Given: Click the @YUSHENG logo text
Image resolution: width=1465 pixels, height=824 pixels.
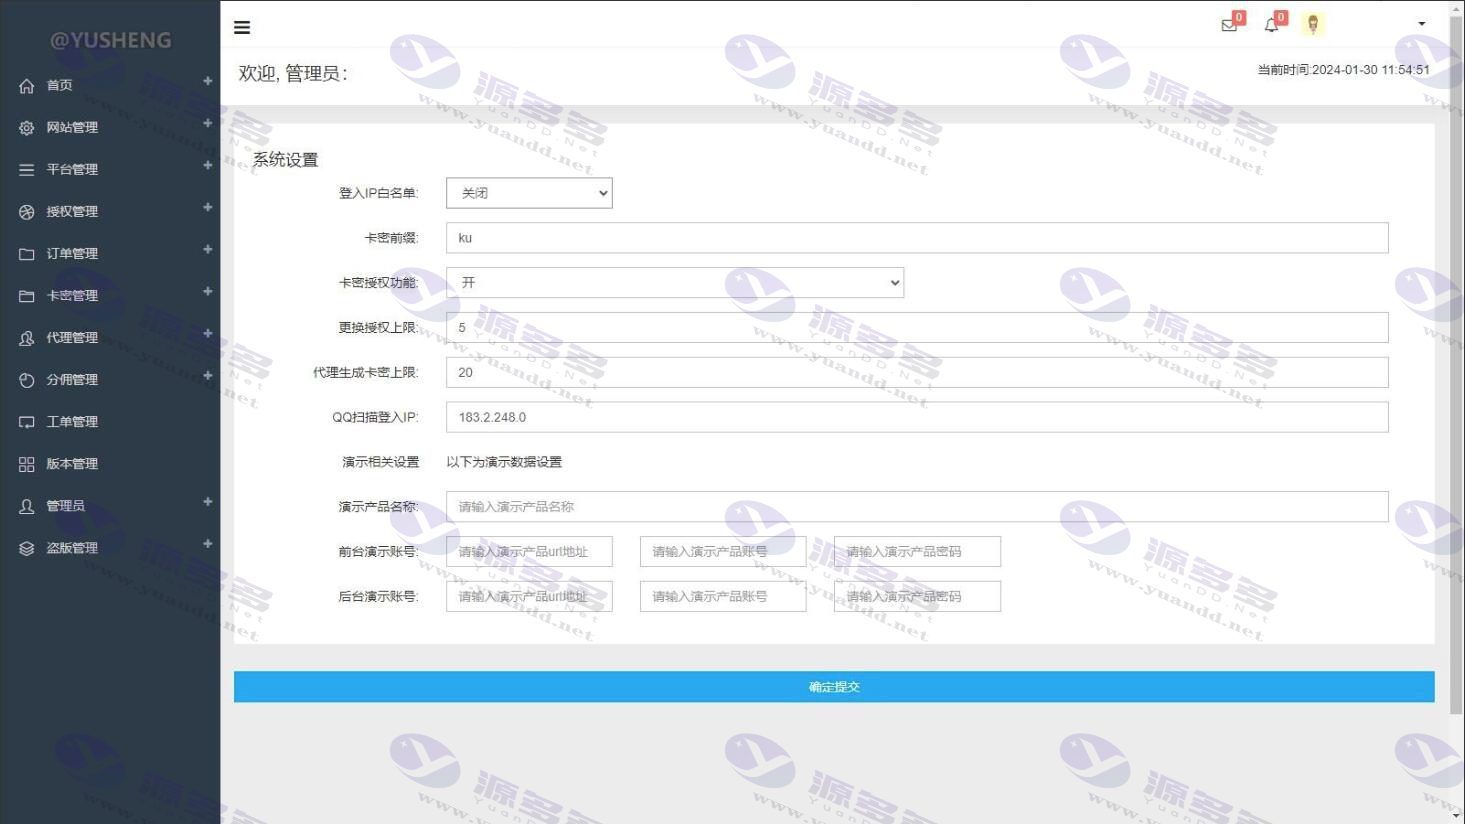Looking at the screenshot, I should (x=111, y=40).
